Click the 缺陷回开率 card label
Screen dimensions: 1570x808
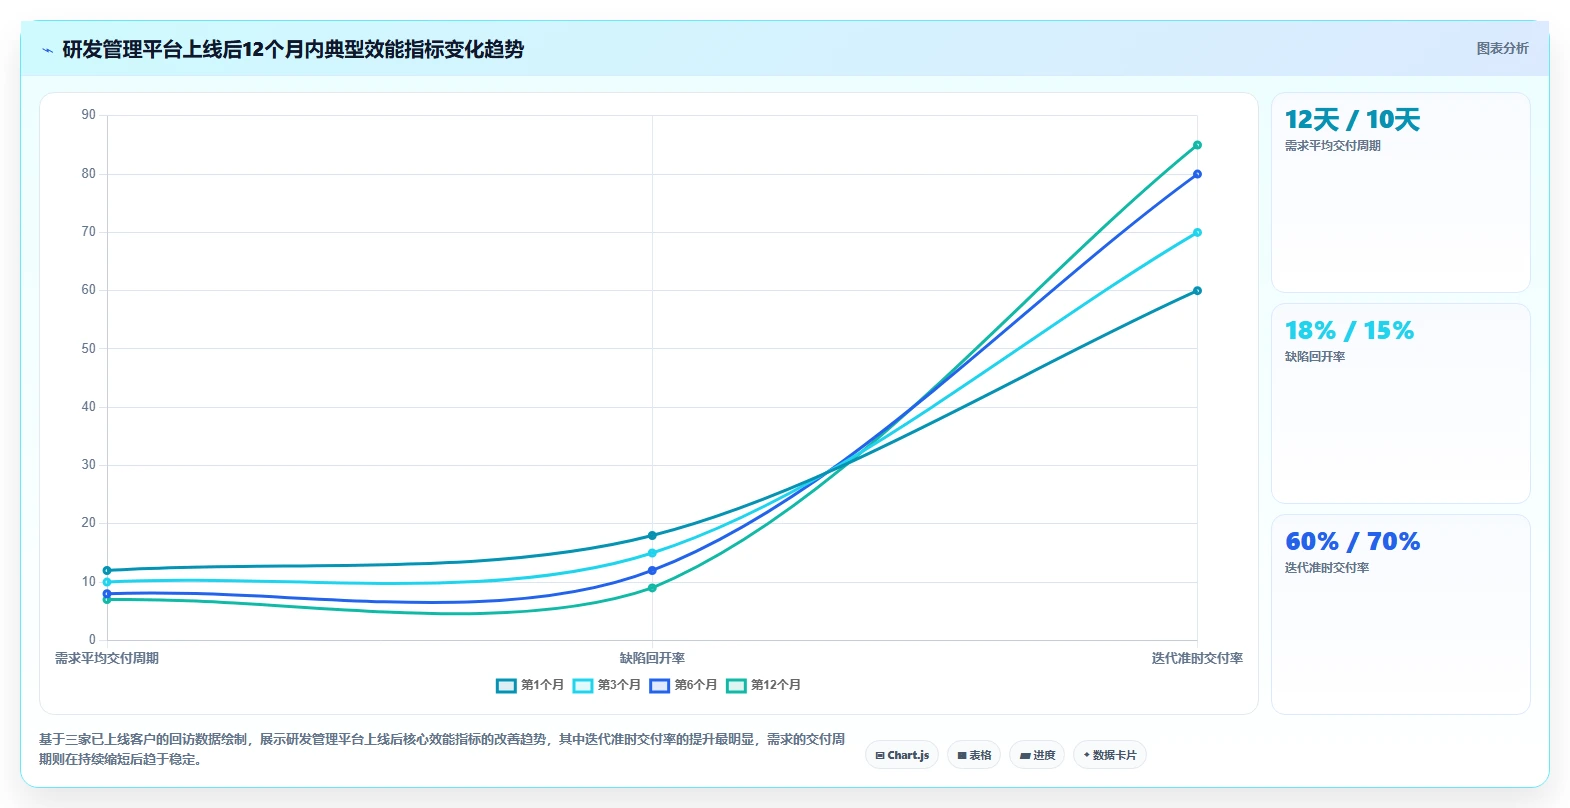pyautogui.click(x=1314, y=357)
